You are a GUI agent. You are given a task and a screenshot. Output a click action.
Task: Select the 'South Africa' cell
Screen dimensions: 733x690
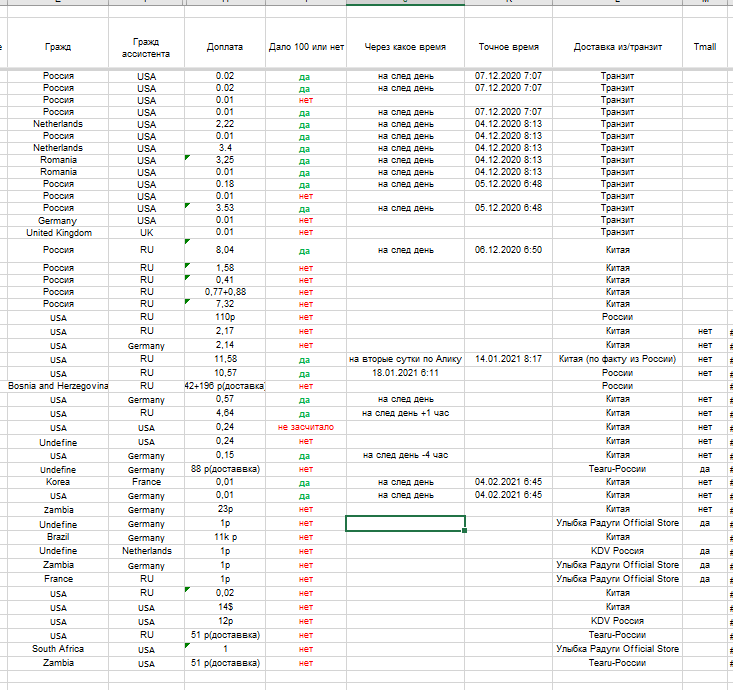point(58,649)
